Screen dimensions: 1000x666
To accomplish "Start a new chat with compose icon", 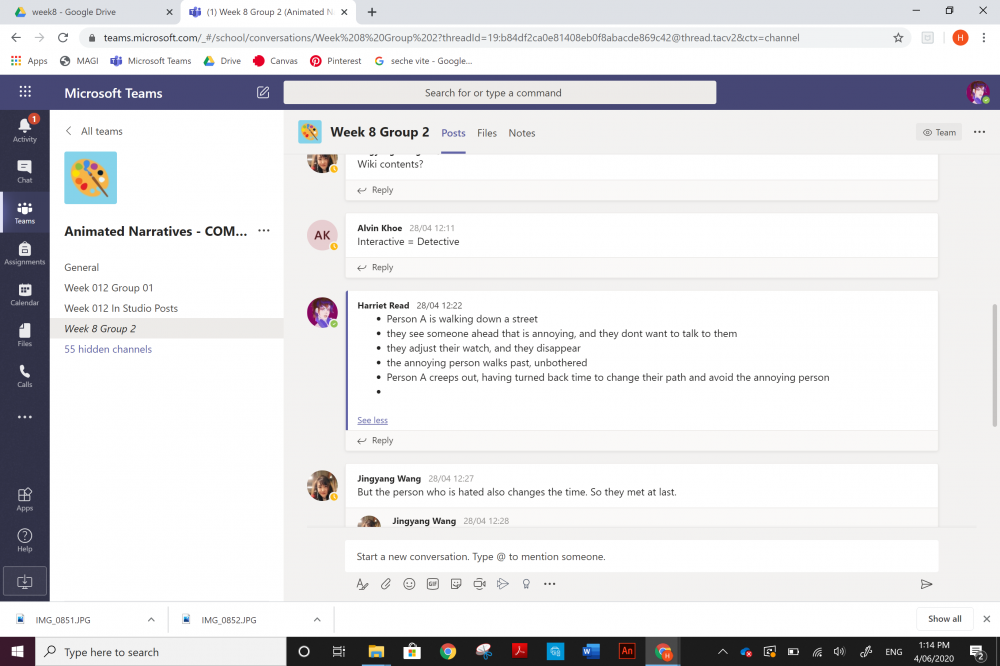I will 263,92.
